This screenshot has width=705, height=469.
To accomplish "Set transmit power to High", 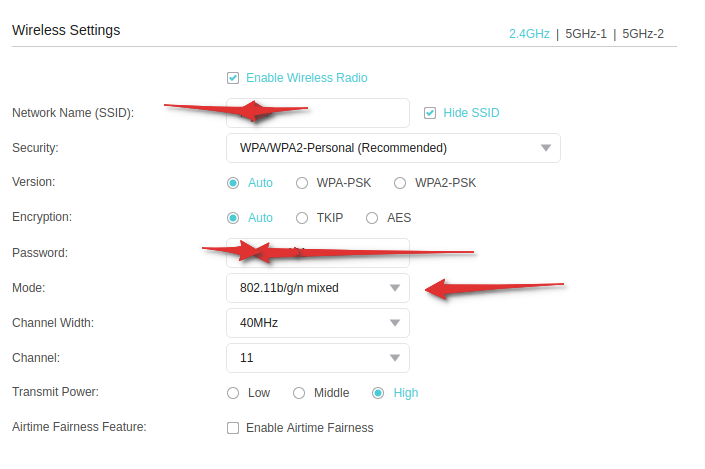I will coord(378,393).
